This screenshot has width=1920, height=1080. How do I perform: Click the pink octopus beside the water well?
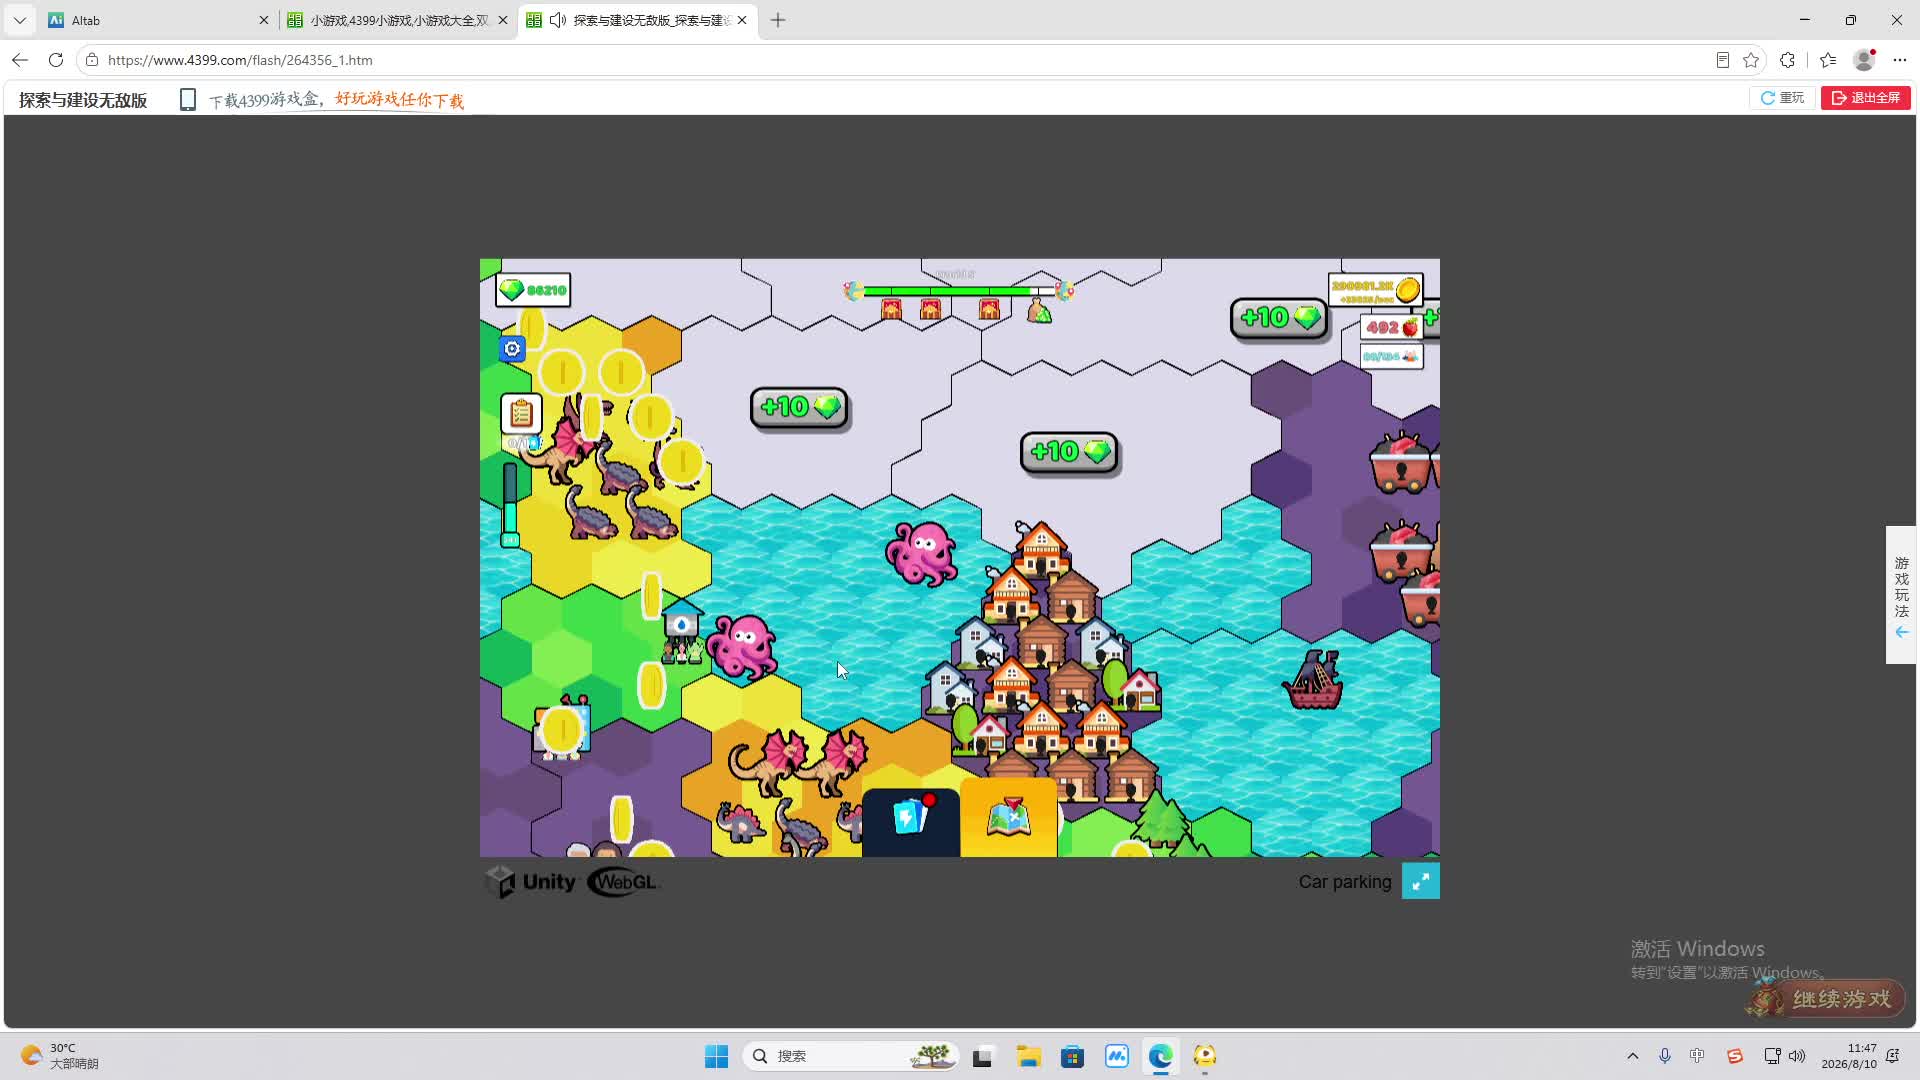point(742,646)
